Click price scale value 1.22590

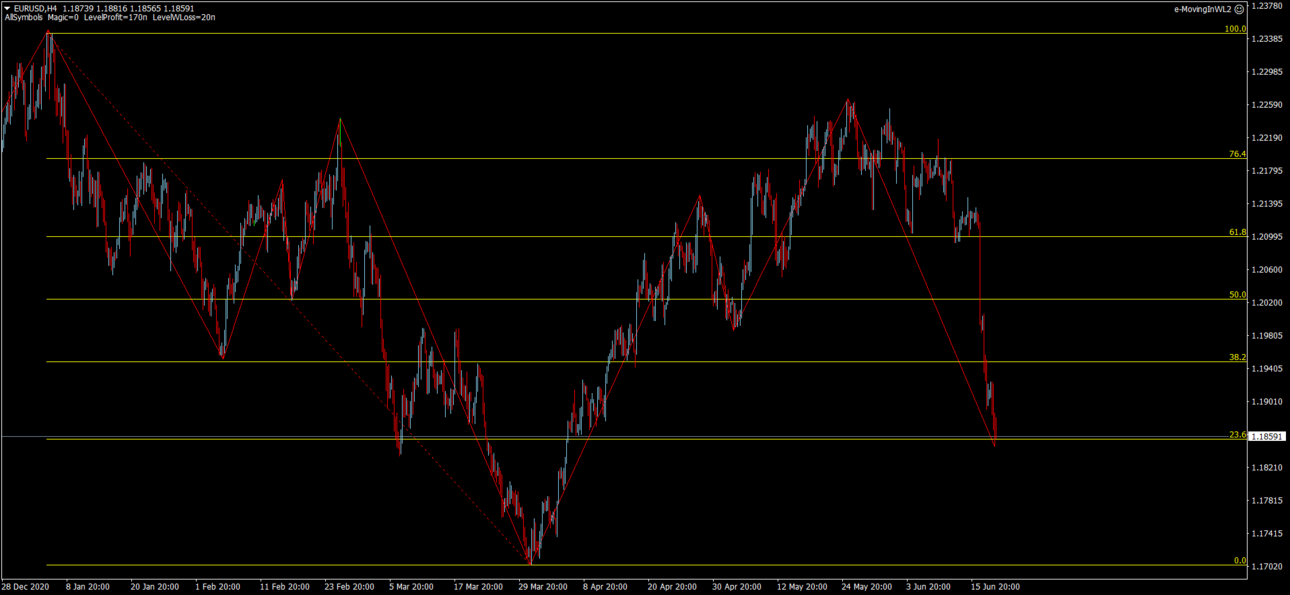1268,105
